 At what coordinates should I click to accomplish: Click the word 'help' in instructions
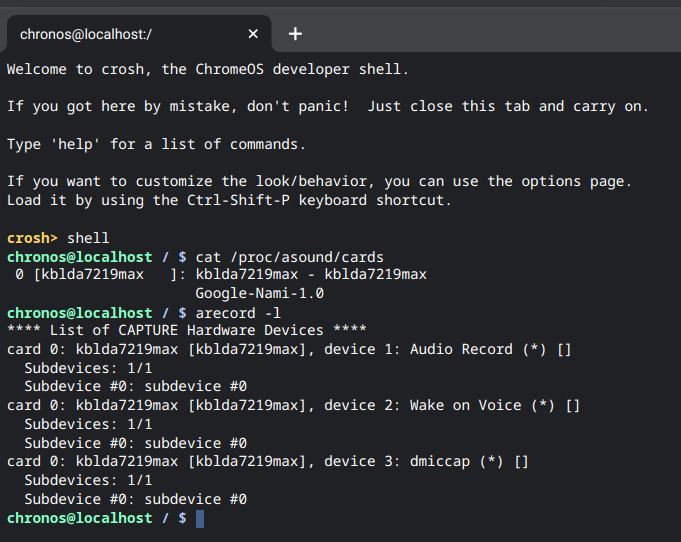(76, 144)
